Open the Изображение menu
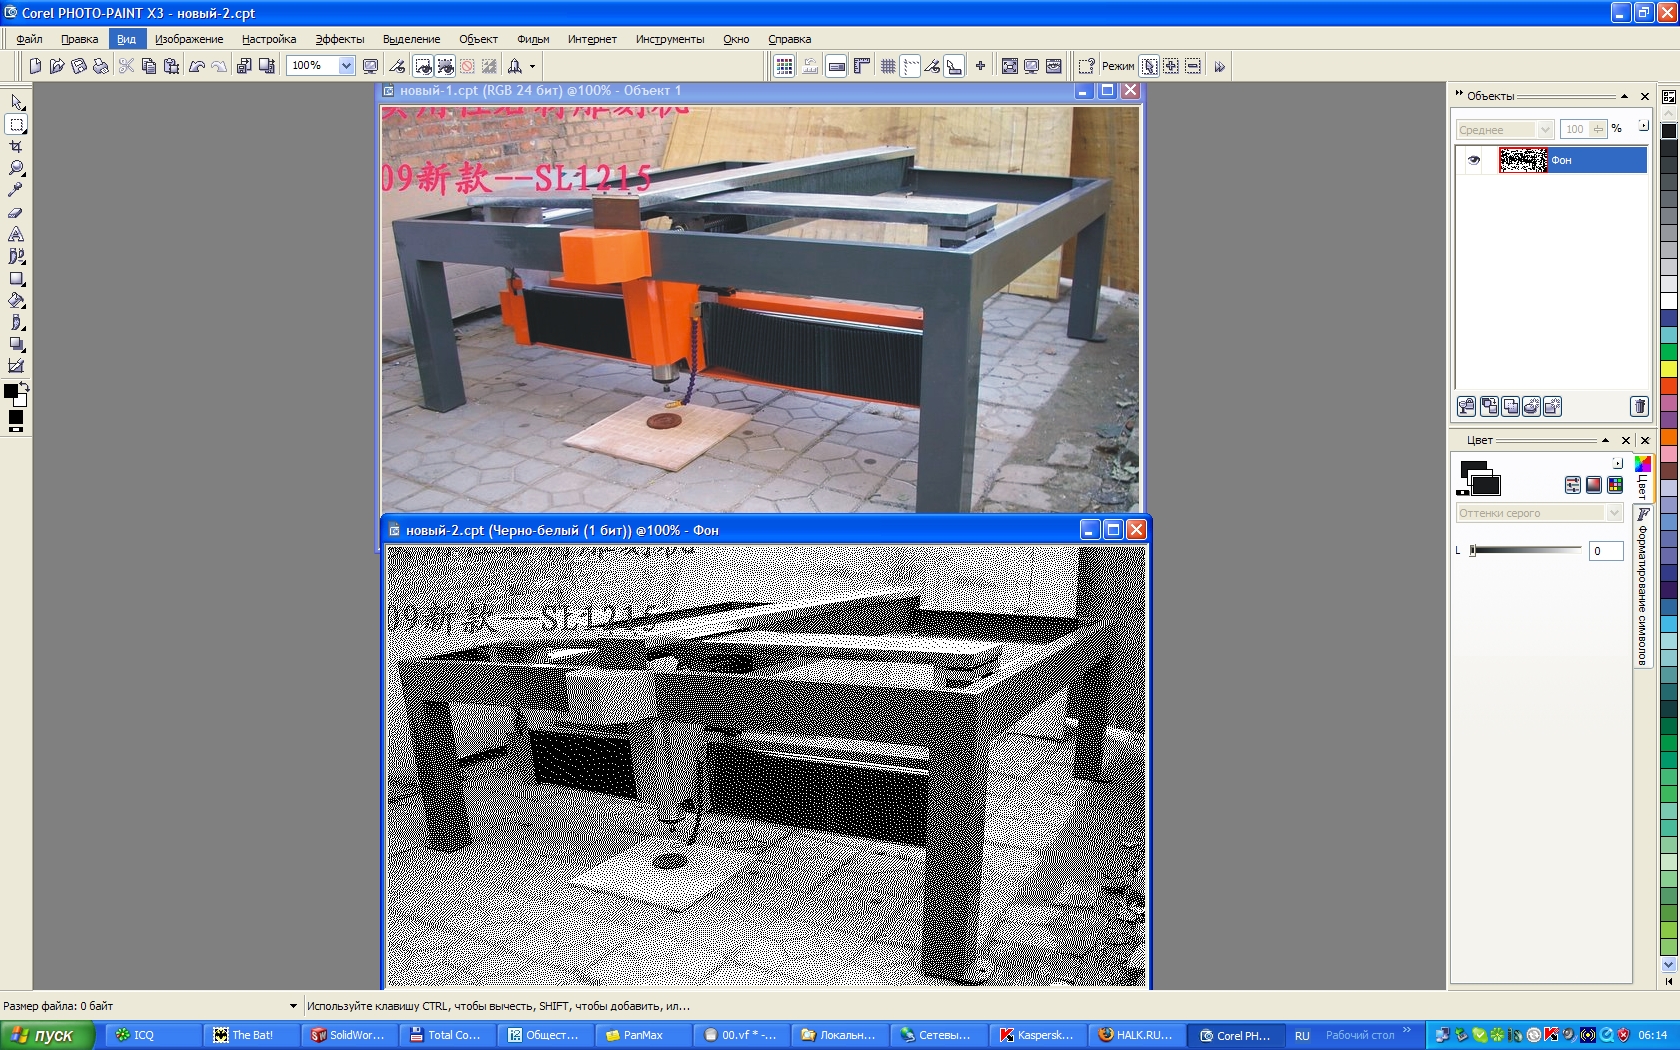This screenshot has width=1680, height=1050. pyautogui.click(x=189, y=39)
